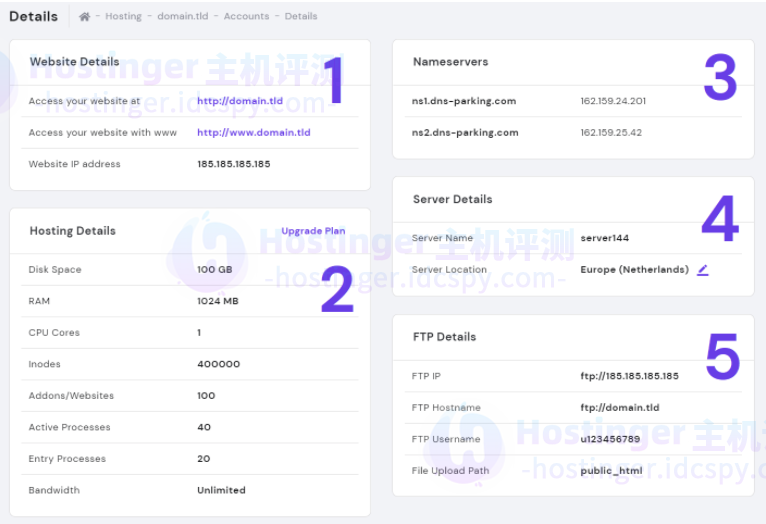Click Upgrade Plan link
The image size is (766, 524).
tap(313, 231)
